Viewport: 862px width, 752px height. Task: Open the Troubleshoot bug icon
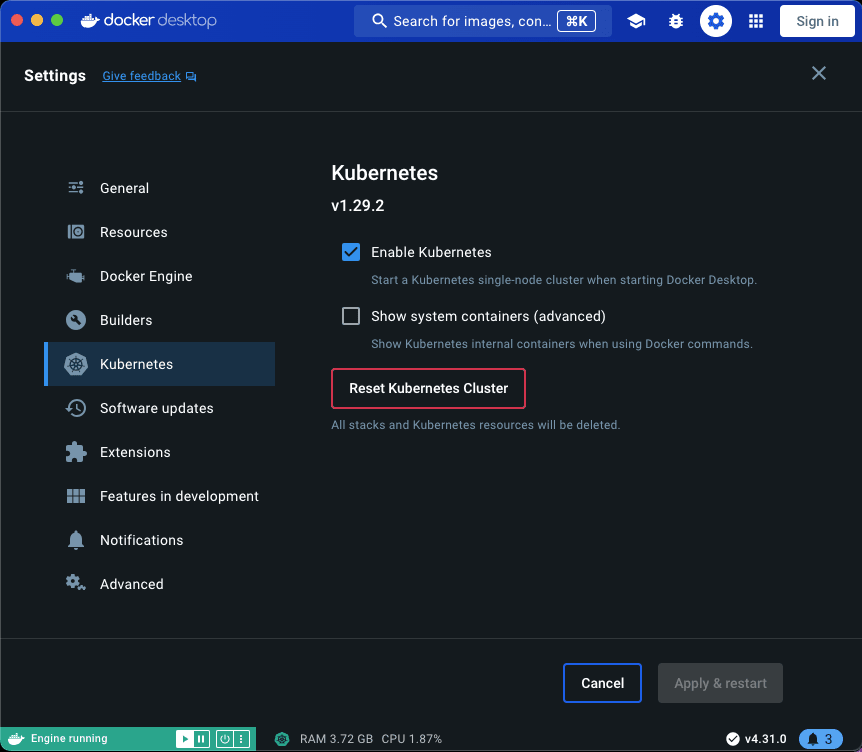(x=676, y=21)
